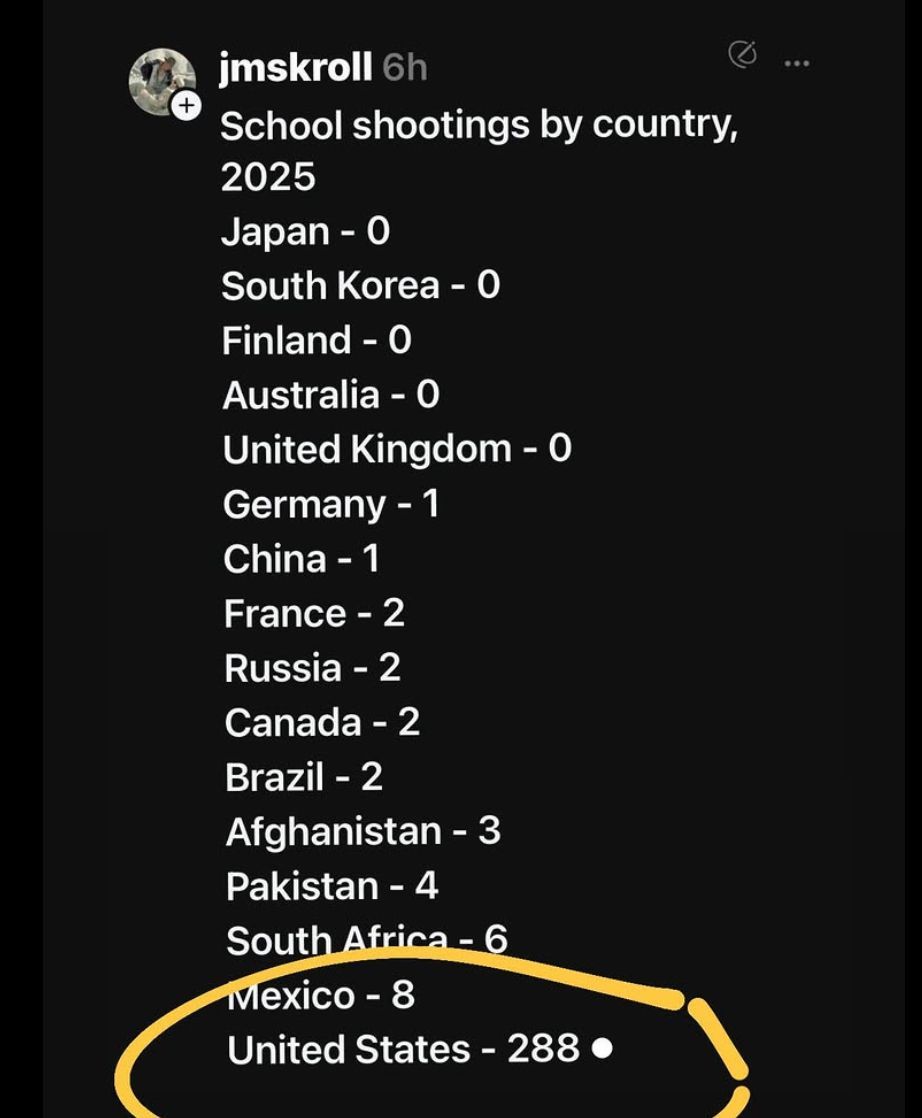Tap the "School shootings by country" heading
922x1118 pixels.
coord(478,127)
